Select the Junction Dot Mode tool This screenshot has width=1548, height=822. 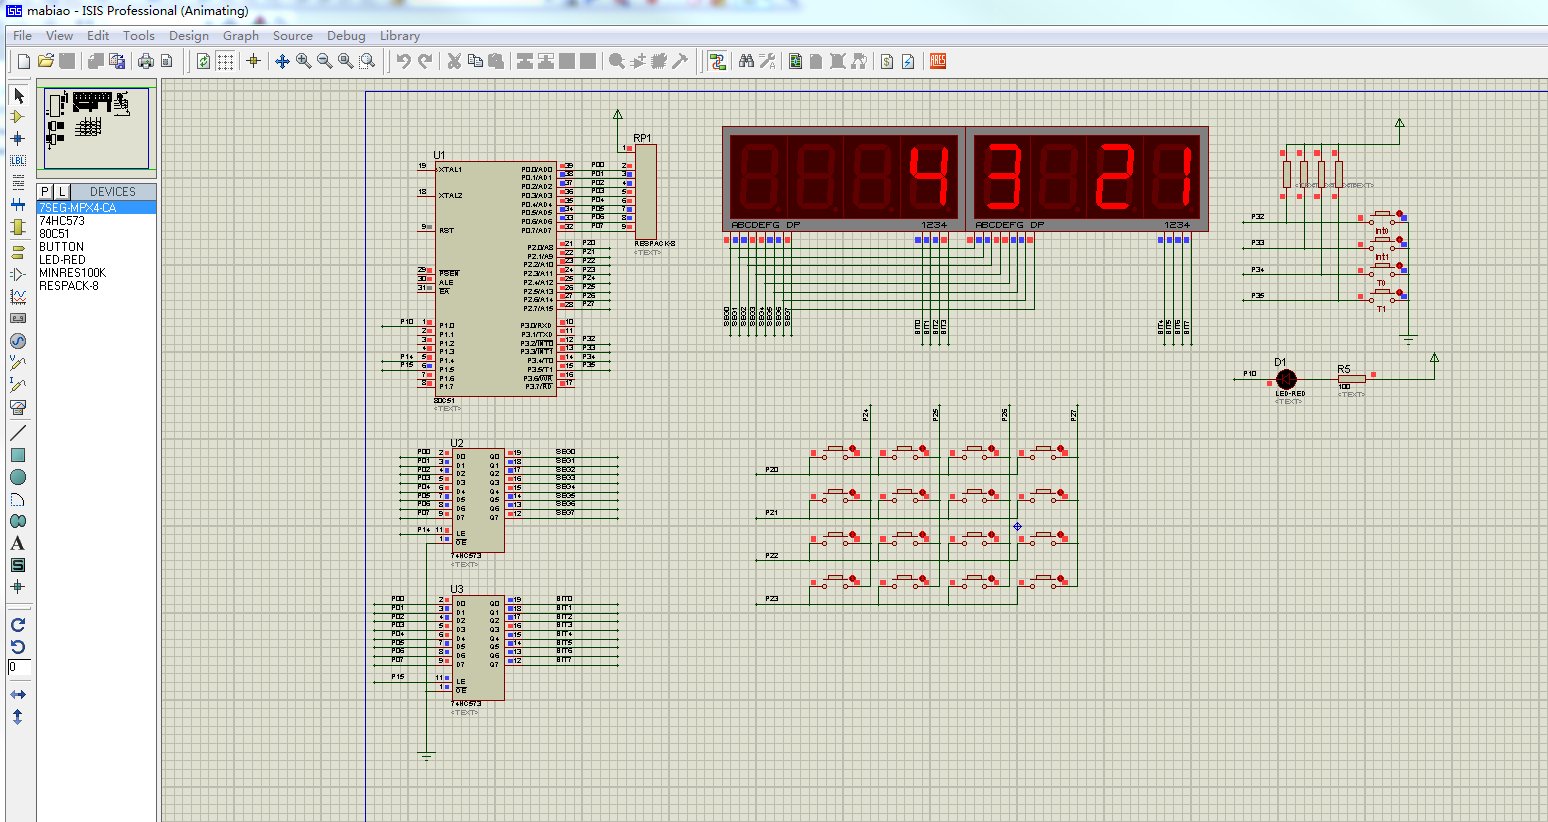click(18, 139)
